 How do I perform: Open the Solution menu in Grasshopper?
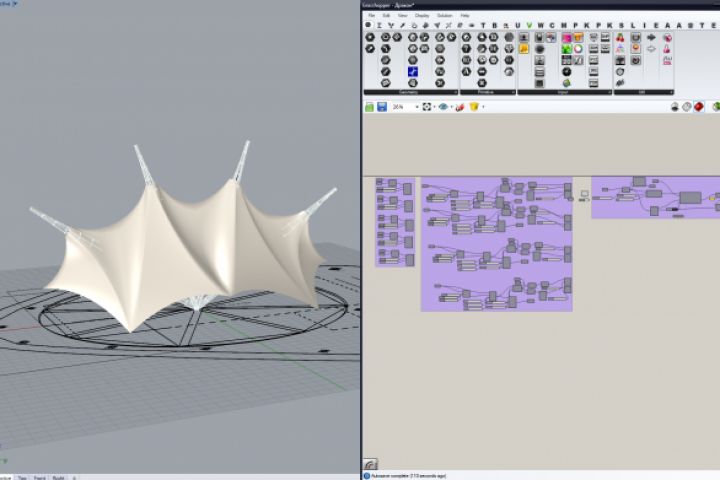tap(444, 16)
